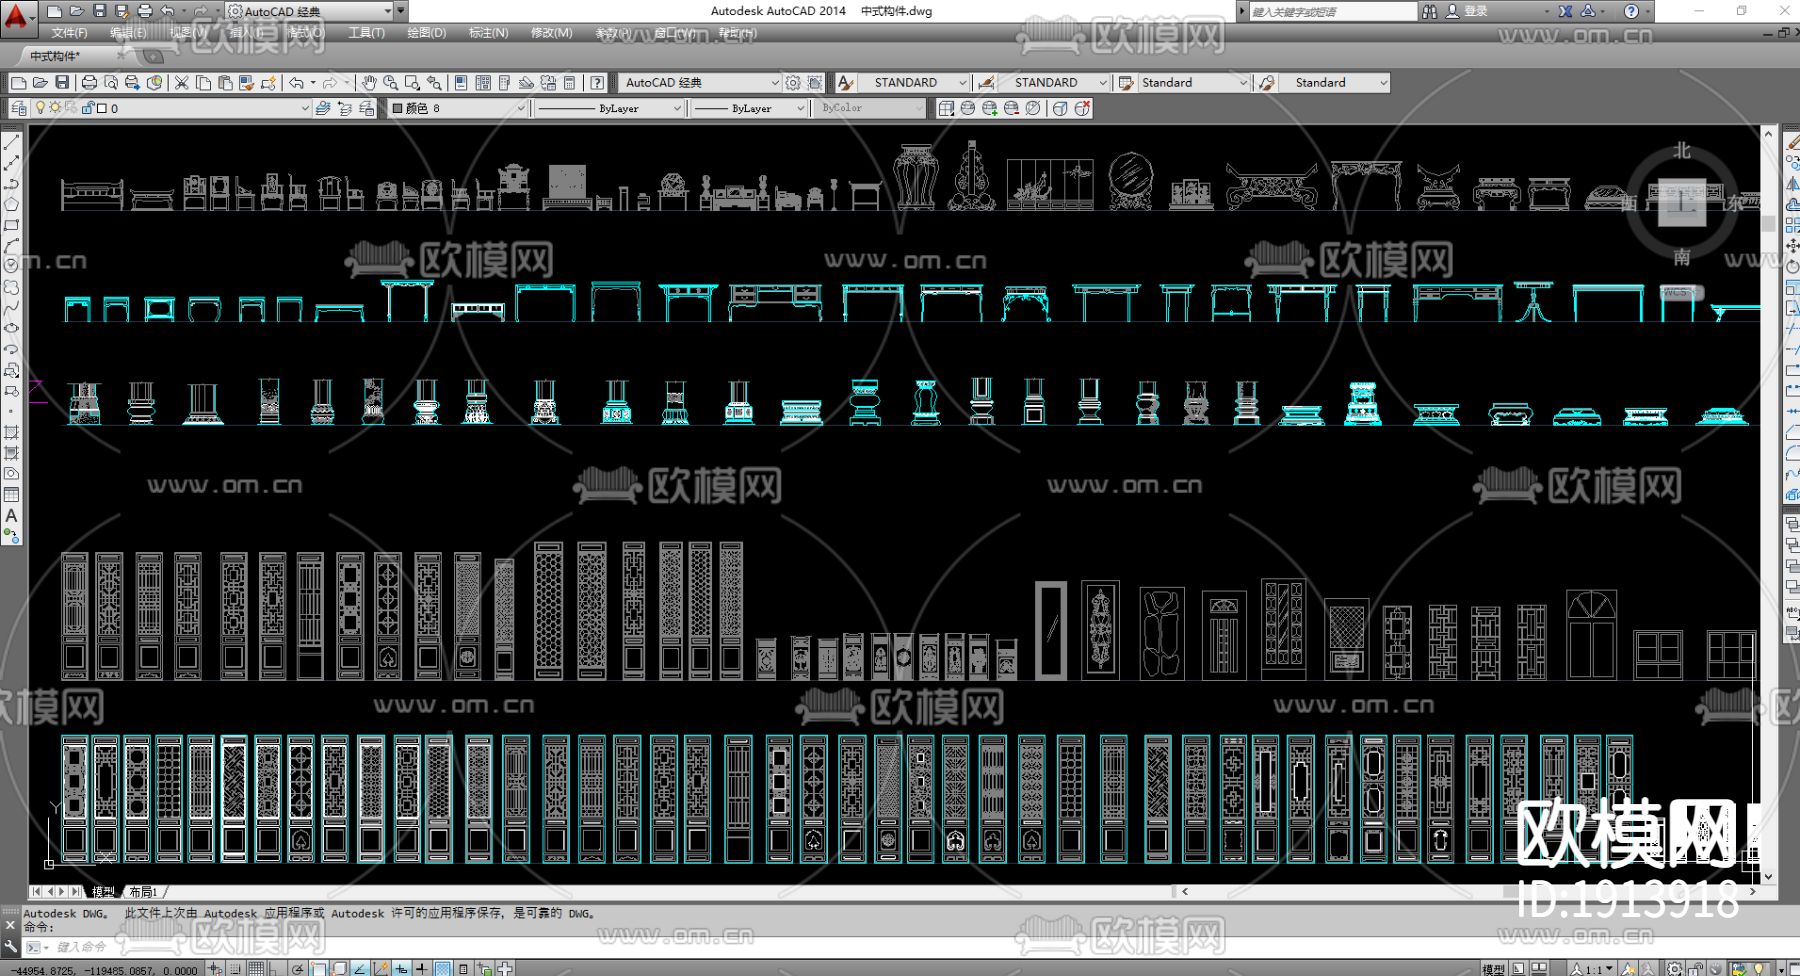
Task: Switch to the 布局1 layout tab
Action: click(x=143, y=891)
